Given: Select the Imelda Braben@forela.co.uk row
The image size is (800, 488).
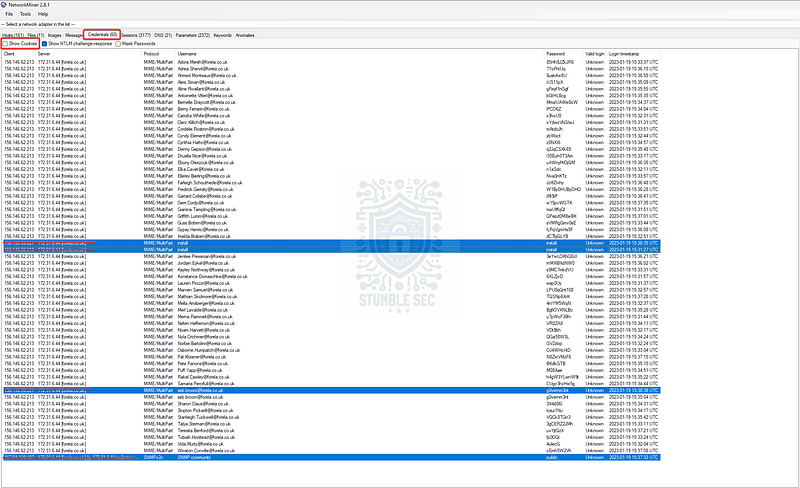Looking at the screenshot, I should point(331,236).
